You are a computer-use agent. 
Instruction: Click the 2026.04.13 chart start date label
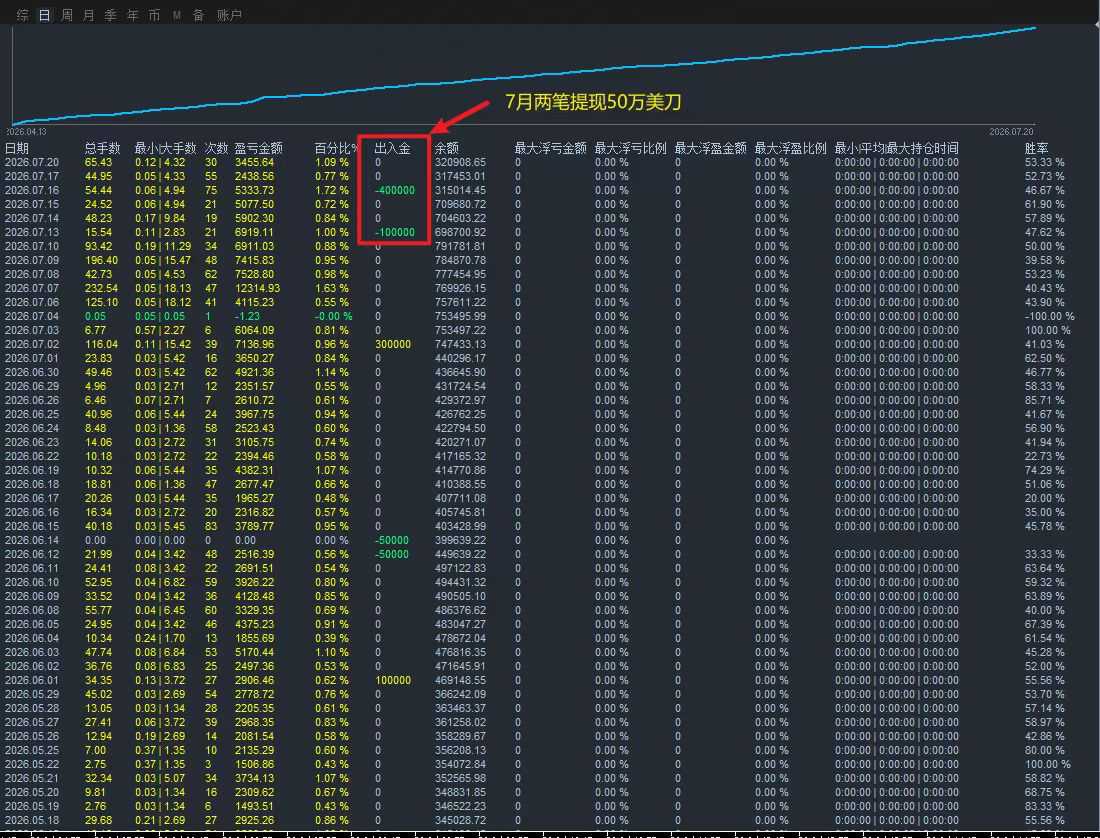tap(27, 132)
